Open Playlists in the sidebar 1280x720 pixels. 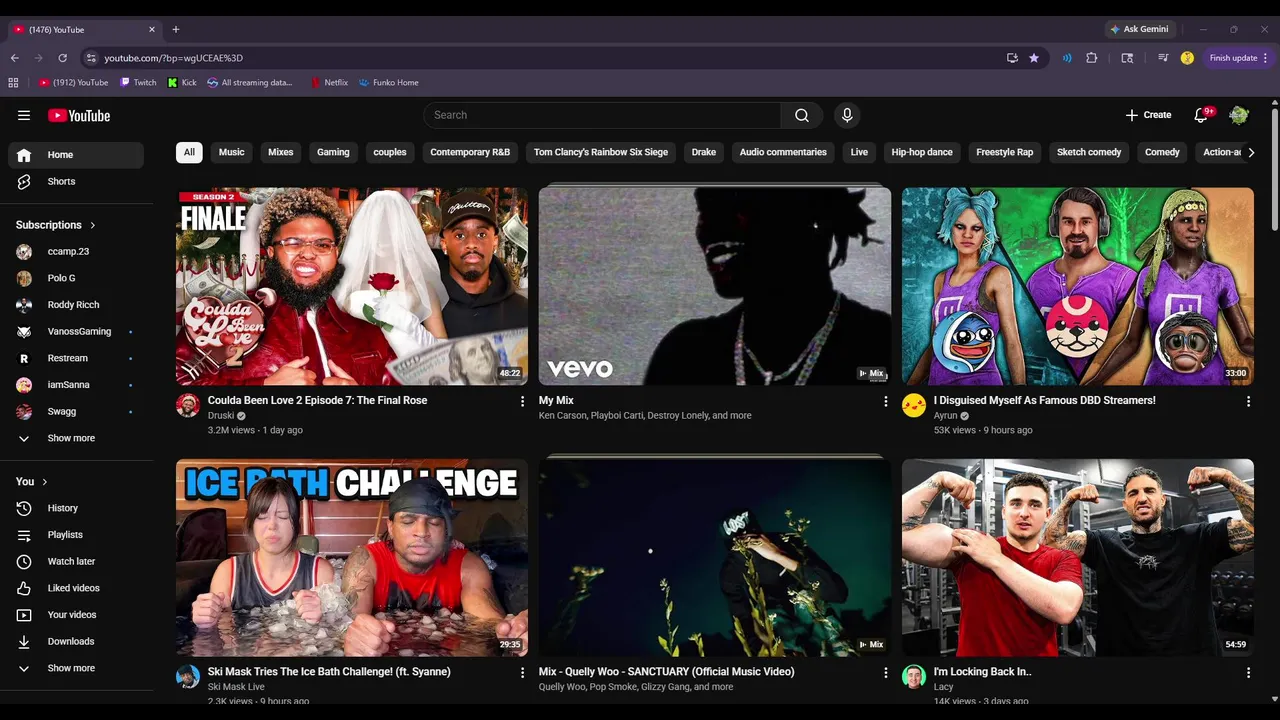76,535
